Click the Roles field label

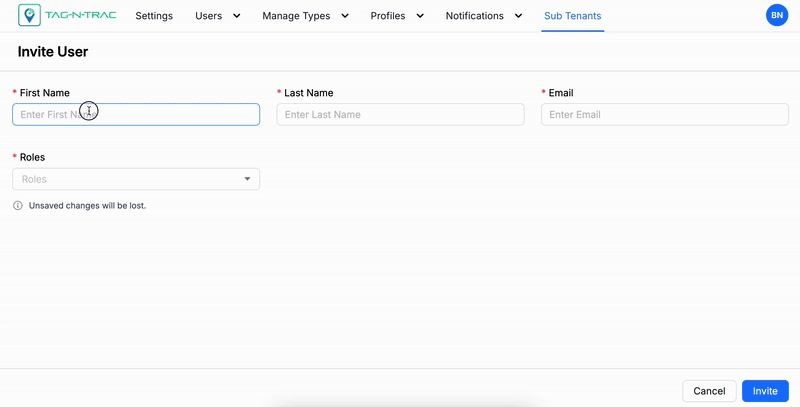tap(32, 157)
